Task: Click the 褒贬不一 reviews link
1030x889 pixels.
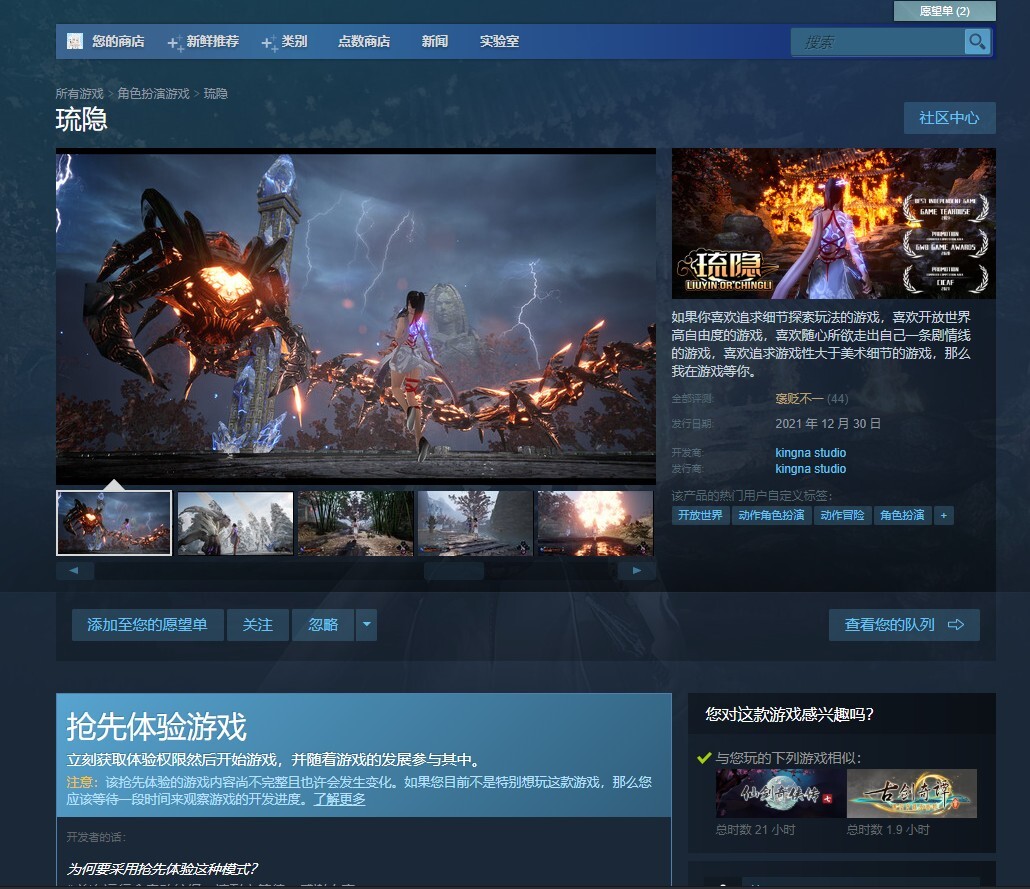Action: [x=799, y=398]
